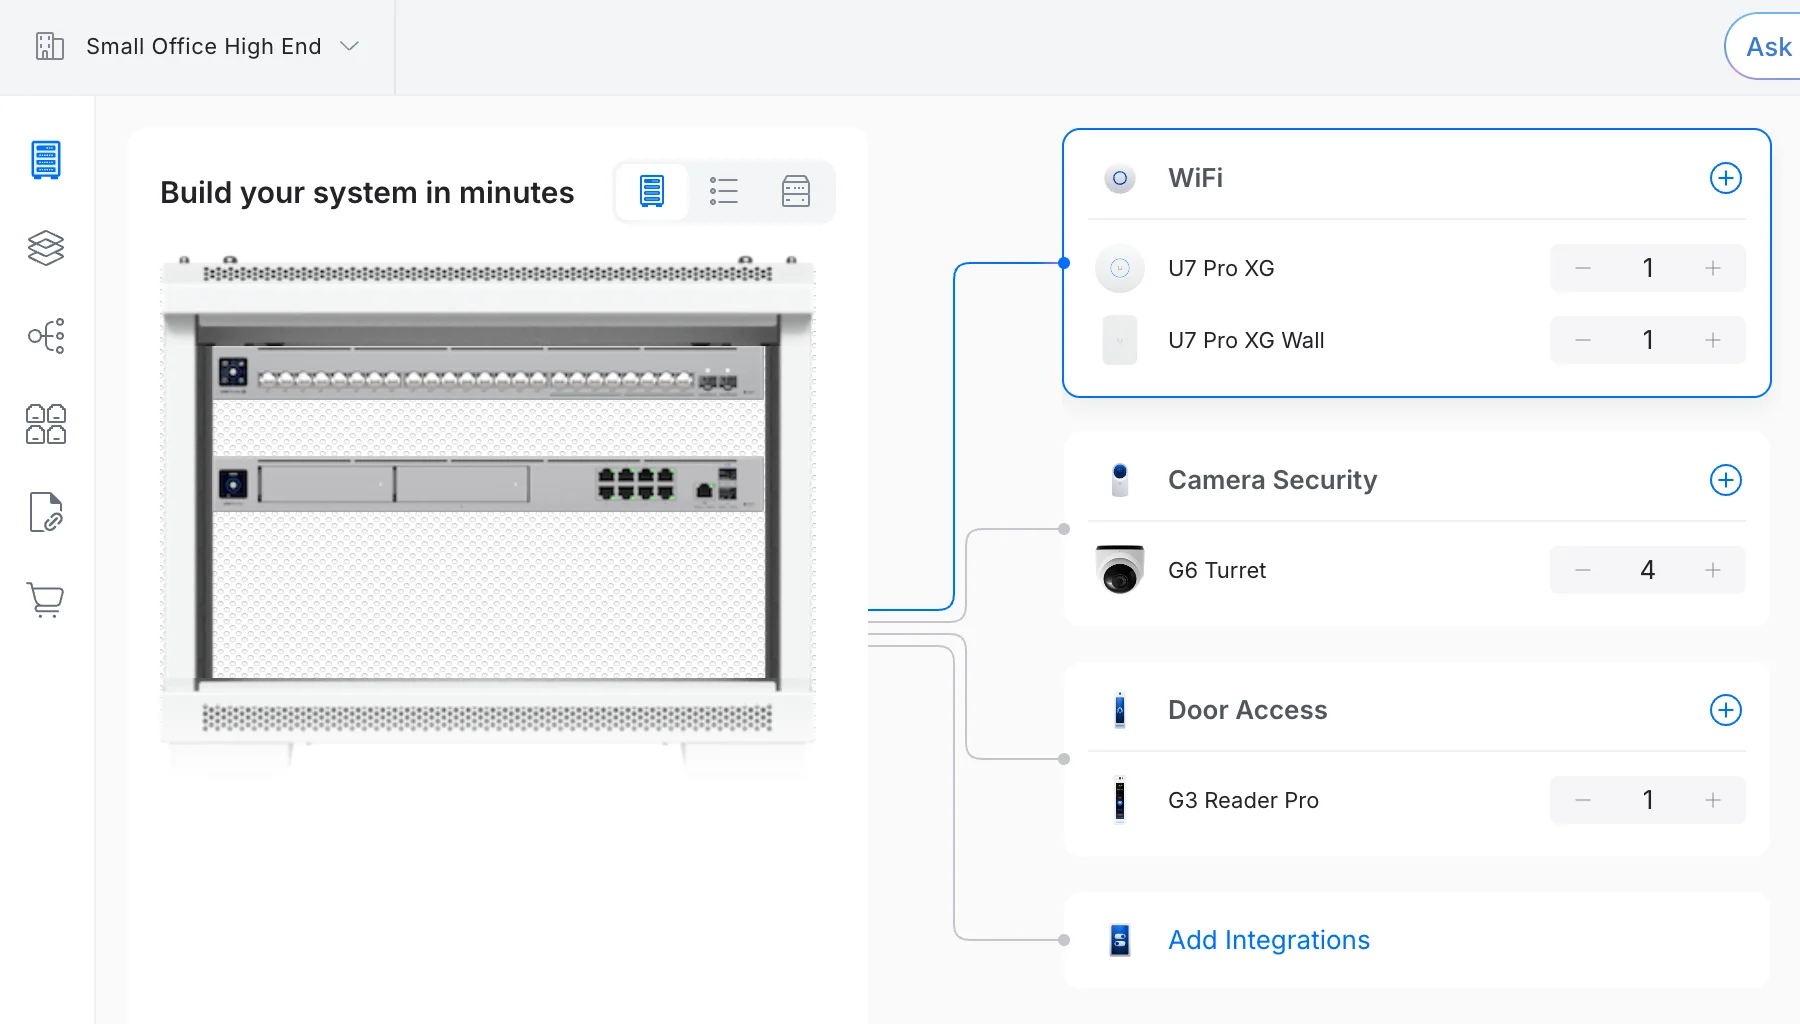Image resolution: width=1800 pixels, height=1024 pixels.
Task: Switch to cabinet view mode
Action: click(796, 191)
